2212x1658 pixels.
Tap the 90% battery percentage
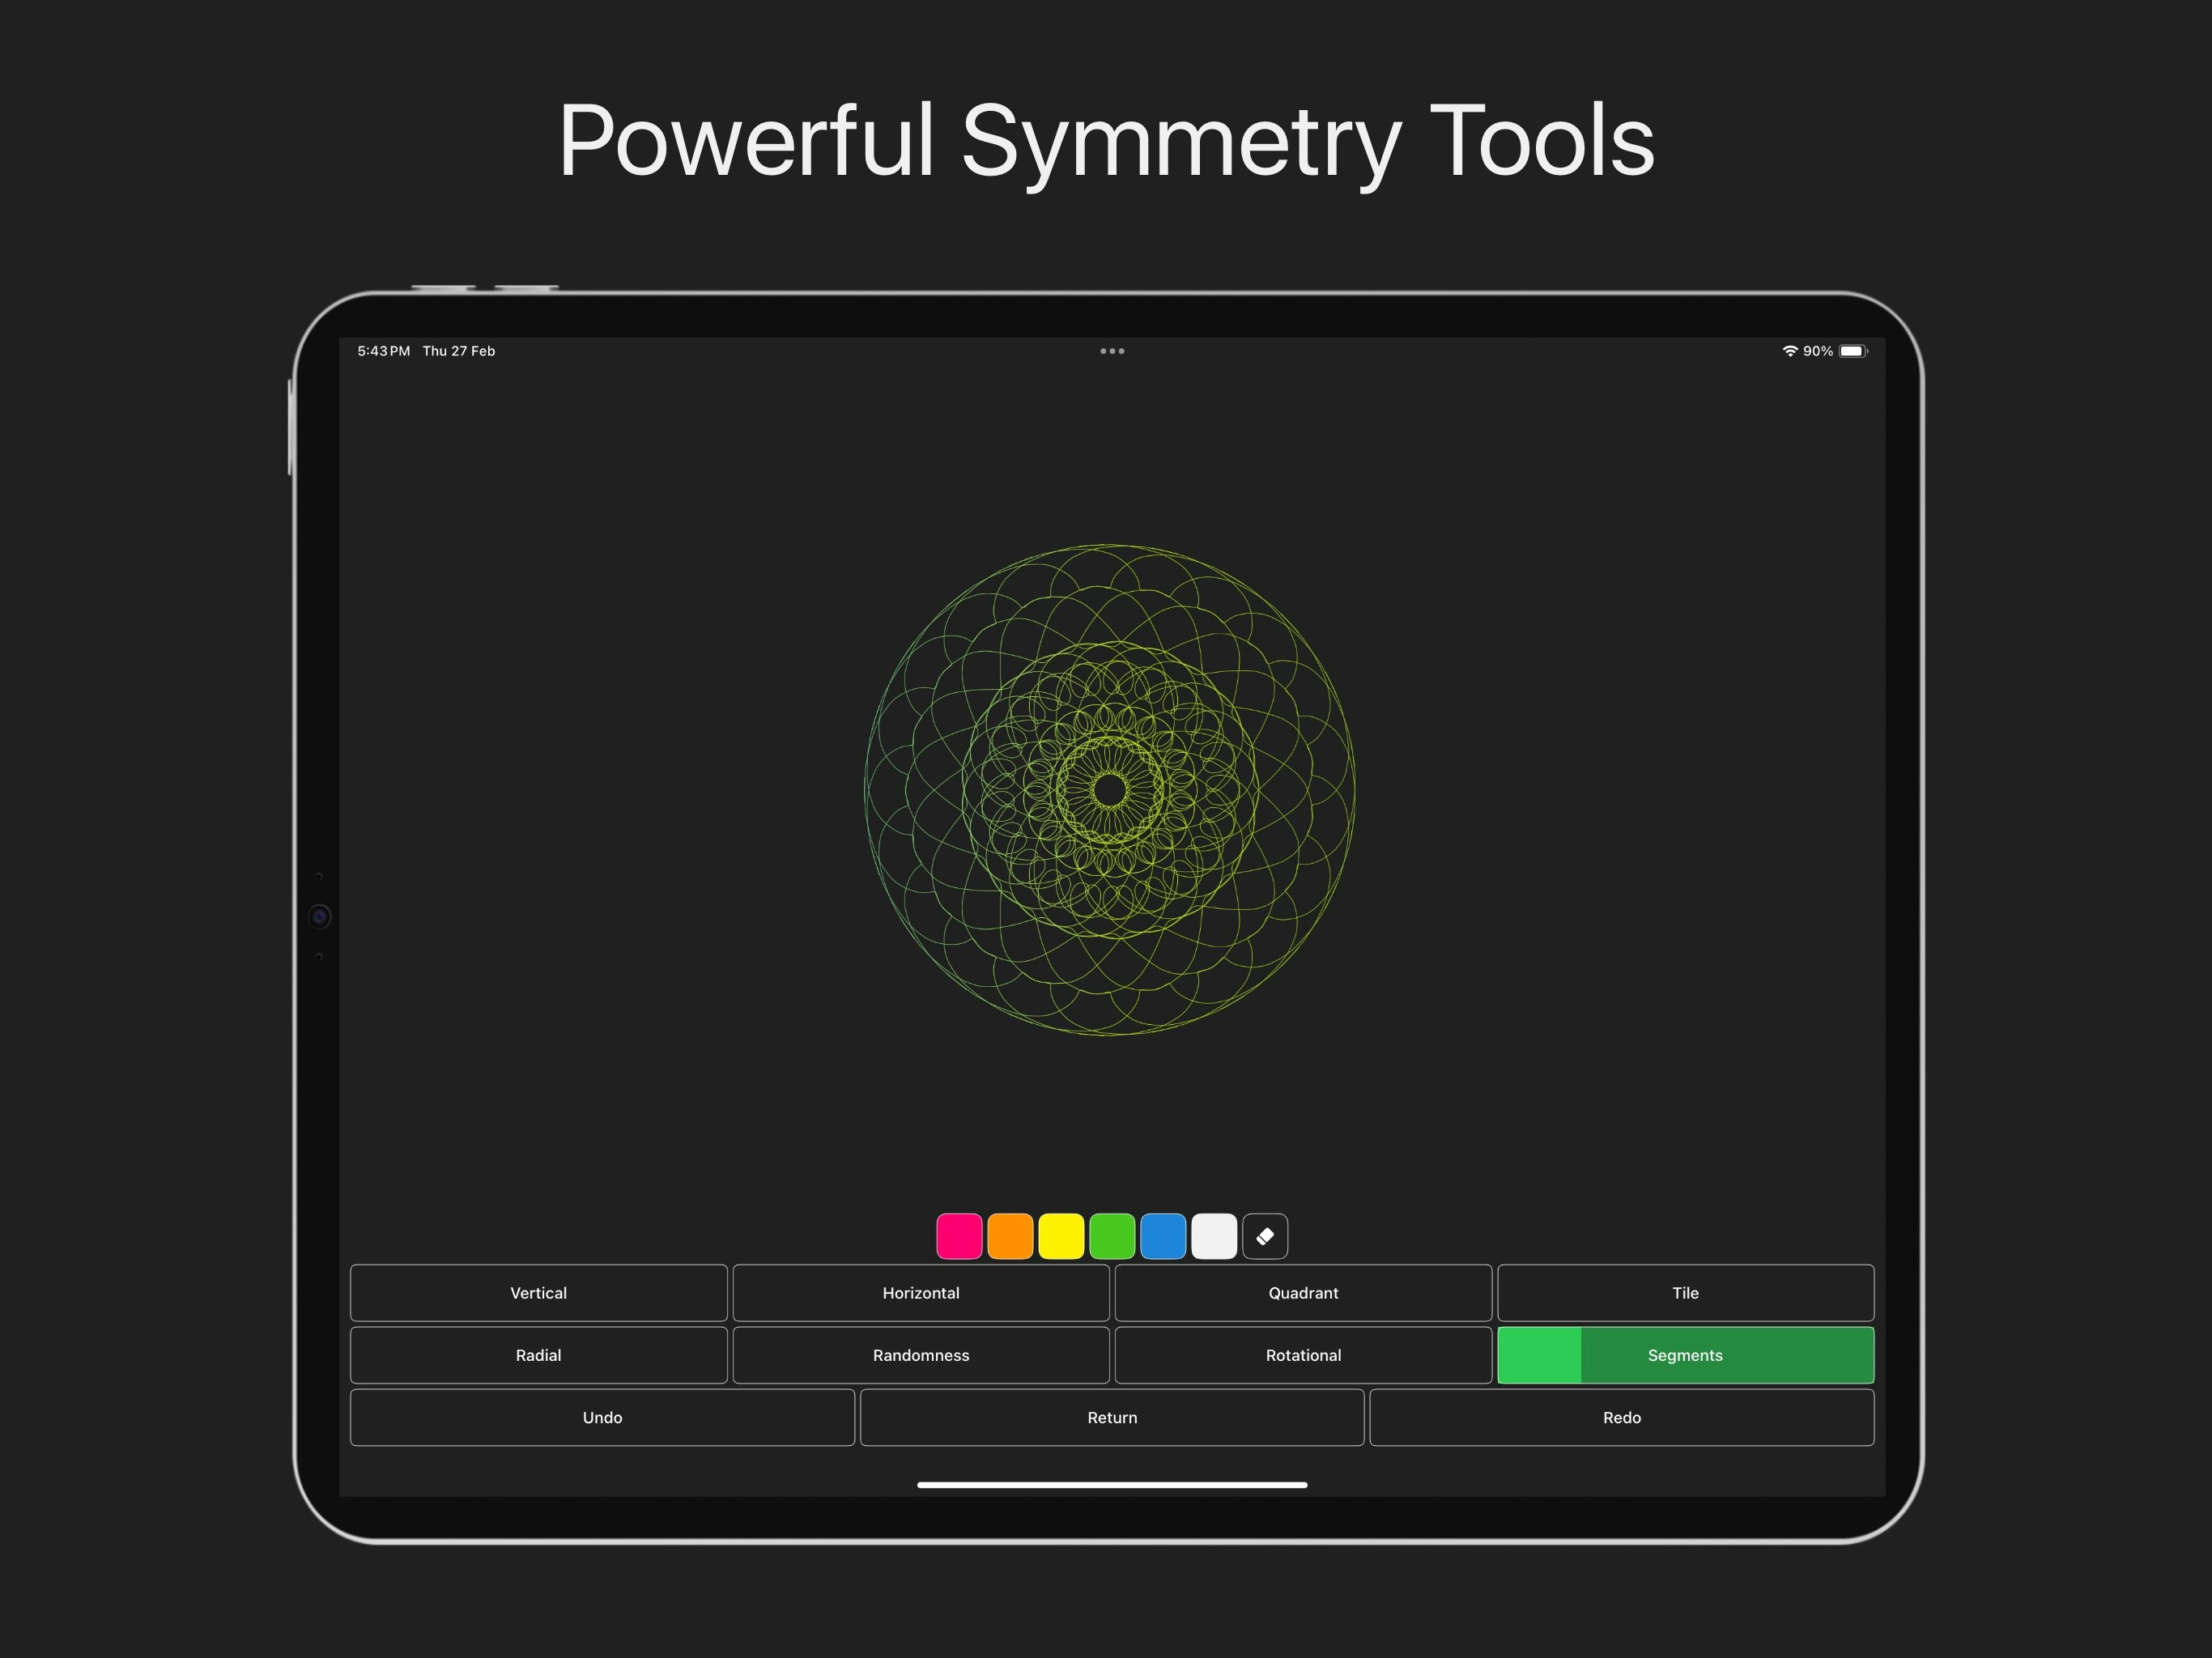1818,351
